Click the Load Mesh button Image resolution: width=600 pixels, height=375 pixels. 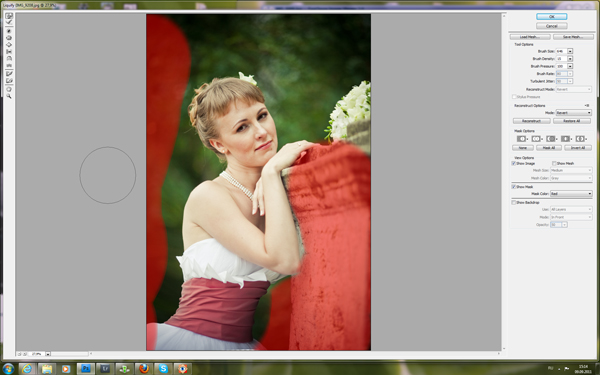pos(530,37)
